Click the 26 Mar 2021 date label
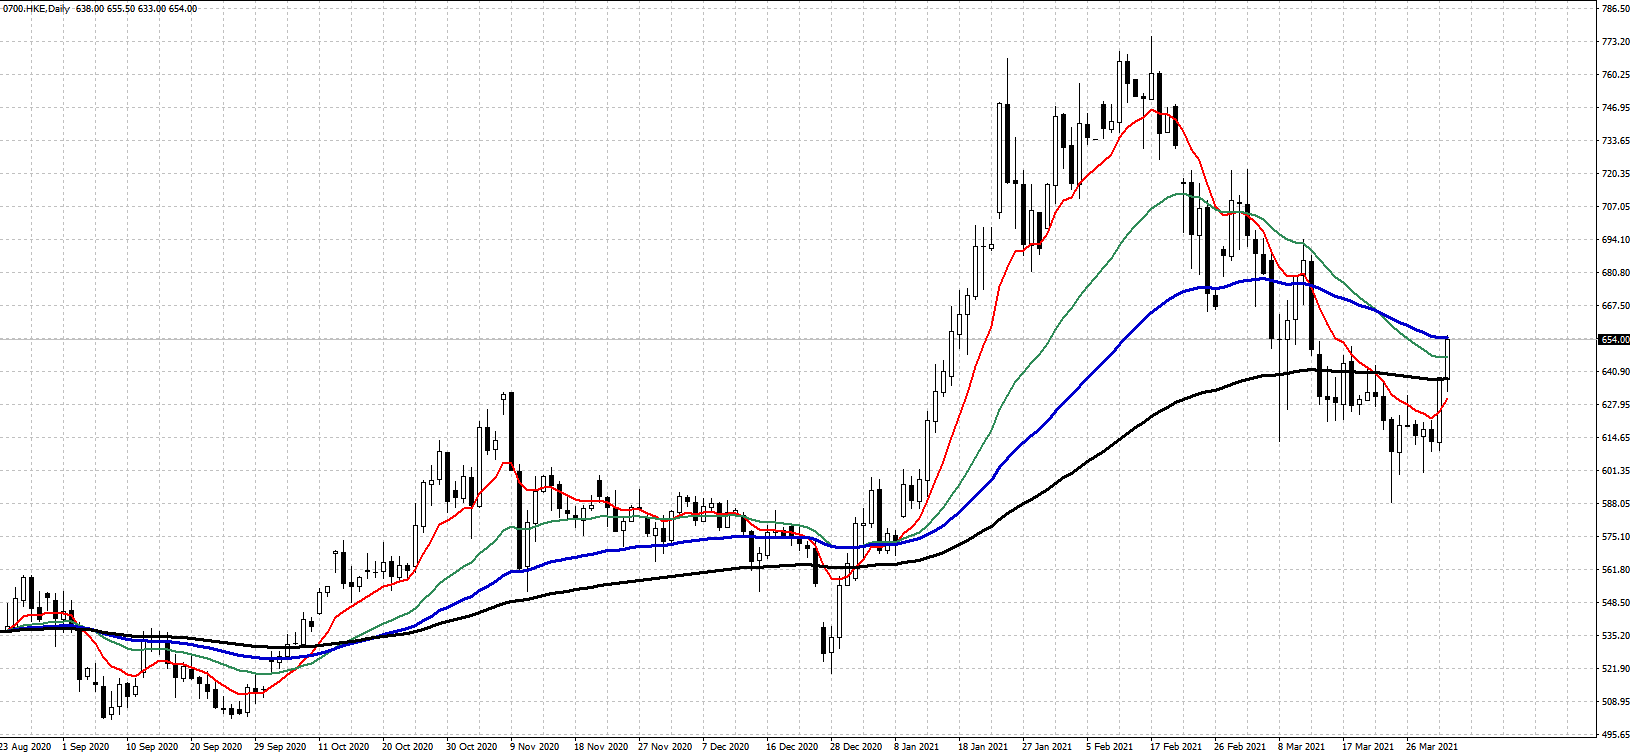The width and height of the screenshot is (1630, 753). pos(1431,746)
